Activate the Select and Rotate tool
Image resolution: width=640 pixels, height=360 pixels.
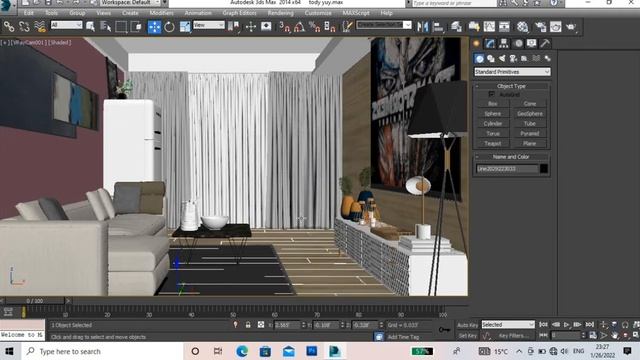coord(169,27)
